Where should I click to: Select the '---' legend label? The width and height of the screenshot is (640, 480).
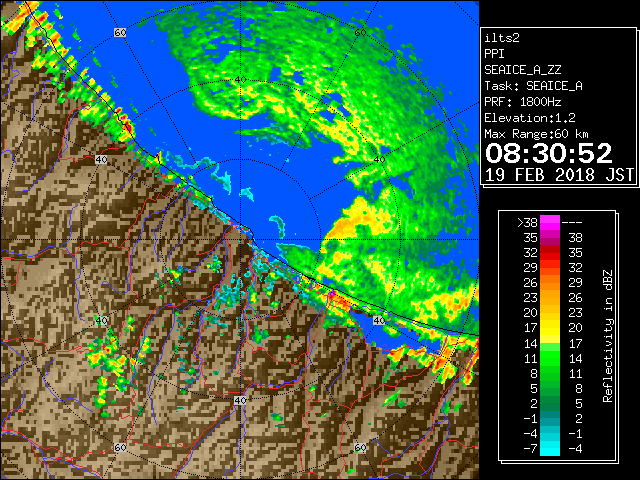click(x=572, y=222)
